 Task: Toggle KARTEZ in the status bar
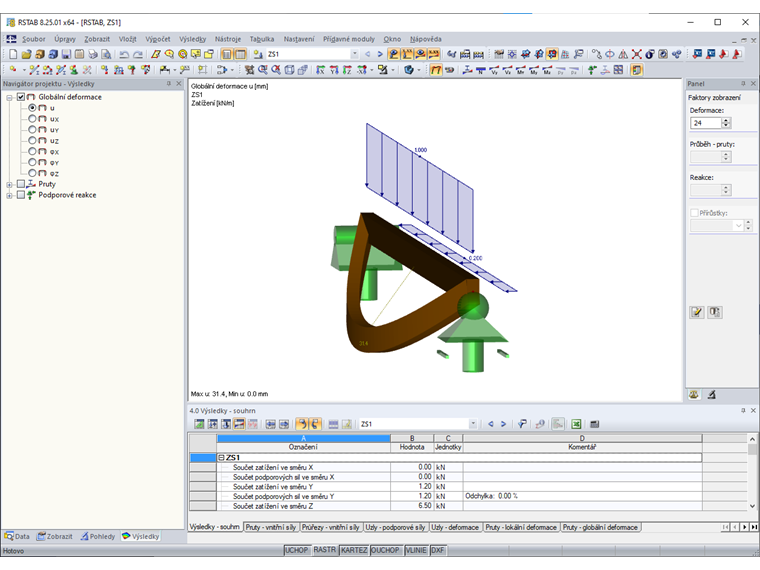click(x=354, y=551)
